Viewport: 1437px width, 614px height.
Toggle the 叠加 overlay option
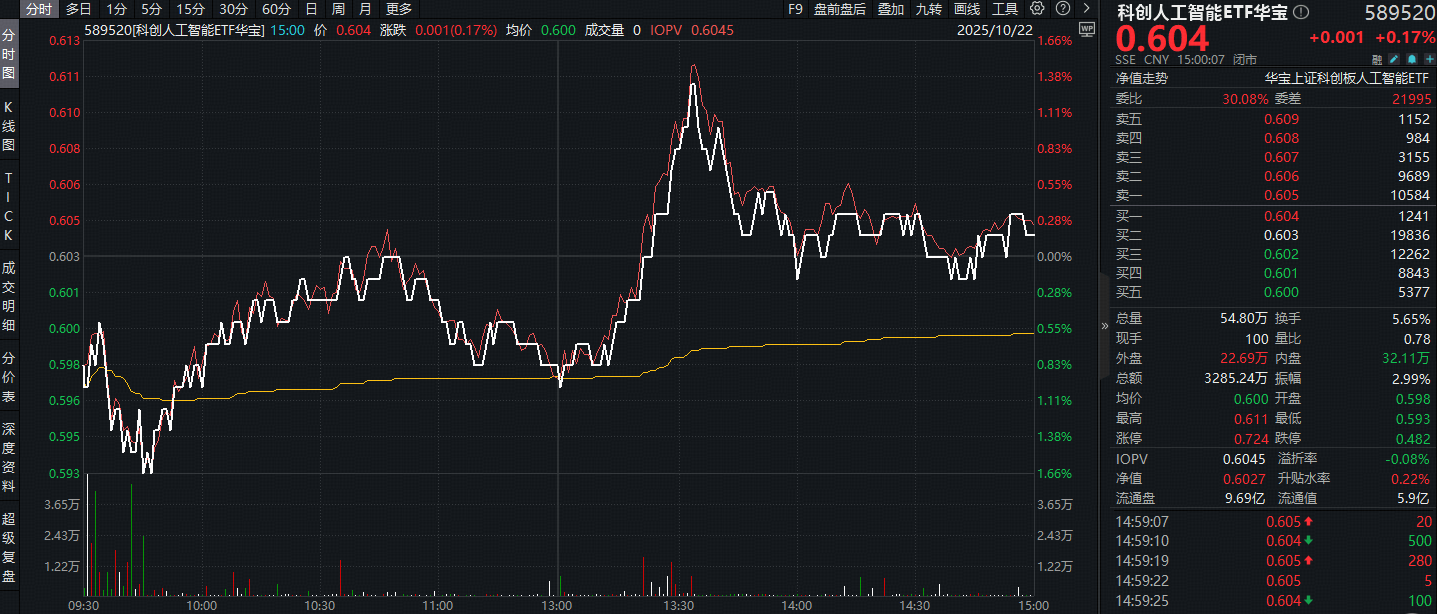point(890,9)
